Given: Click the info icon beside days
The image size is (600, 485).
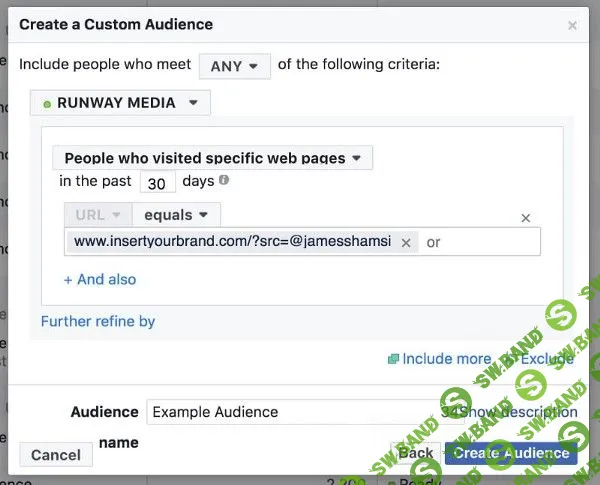Looking at the screenshot, I should pos(224,181).
